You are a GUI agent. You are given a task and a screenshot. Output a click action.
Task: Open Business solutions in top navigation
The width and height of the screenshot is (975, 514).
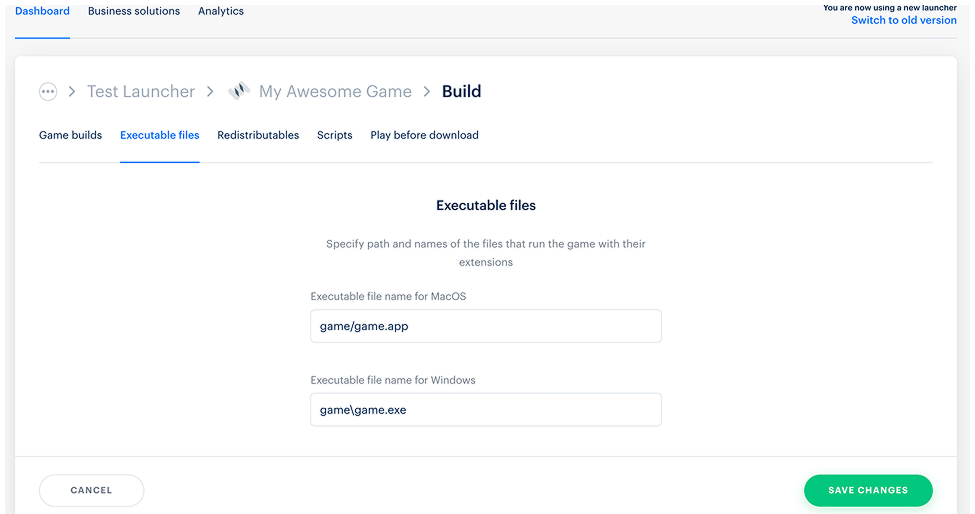134,11
